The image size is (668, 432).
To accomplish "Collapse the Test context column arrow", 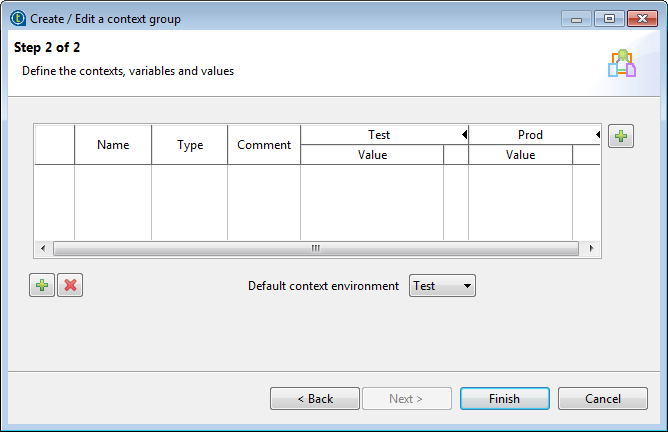I will pos(463,135).
